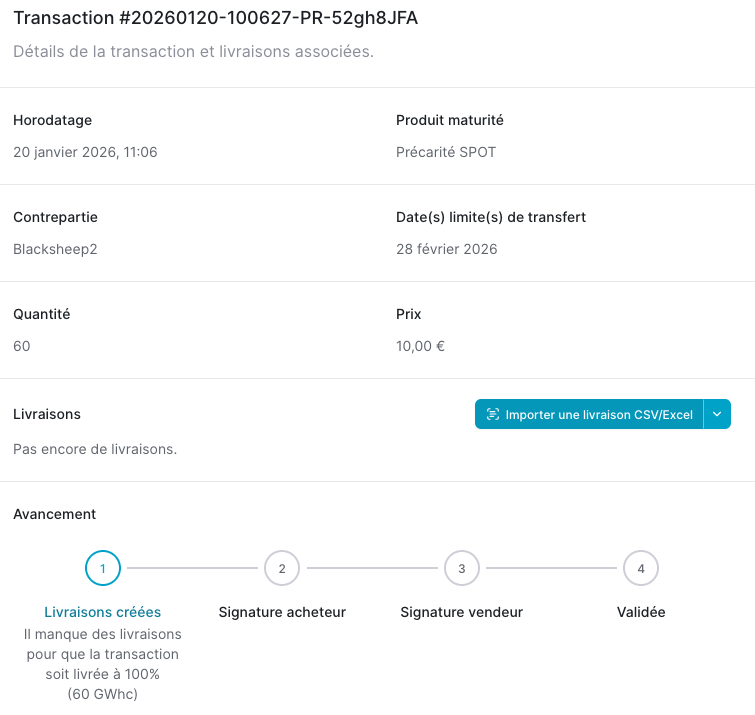Click the quantity value 60
The height and width of the screenshot is (715, 755).
click(x=22, y=346)
